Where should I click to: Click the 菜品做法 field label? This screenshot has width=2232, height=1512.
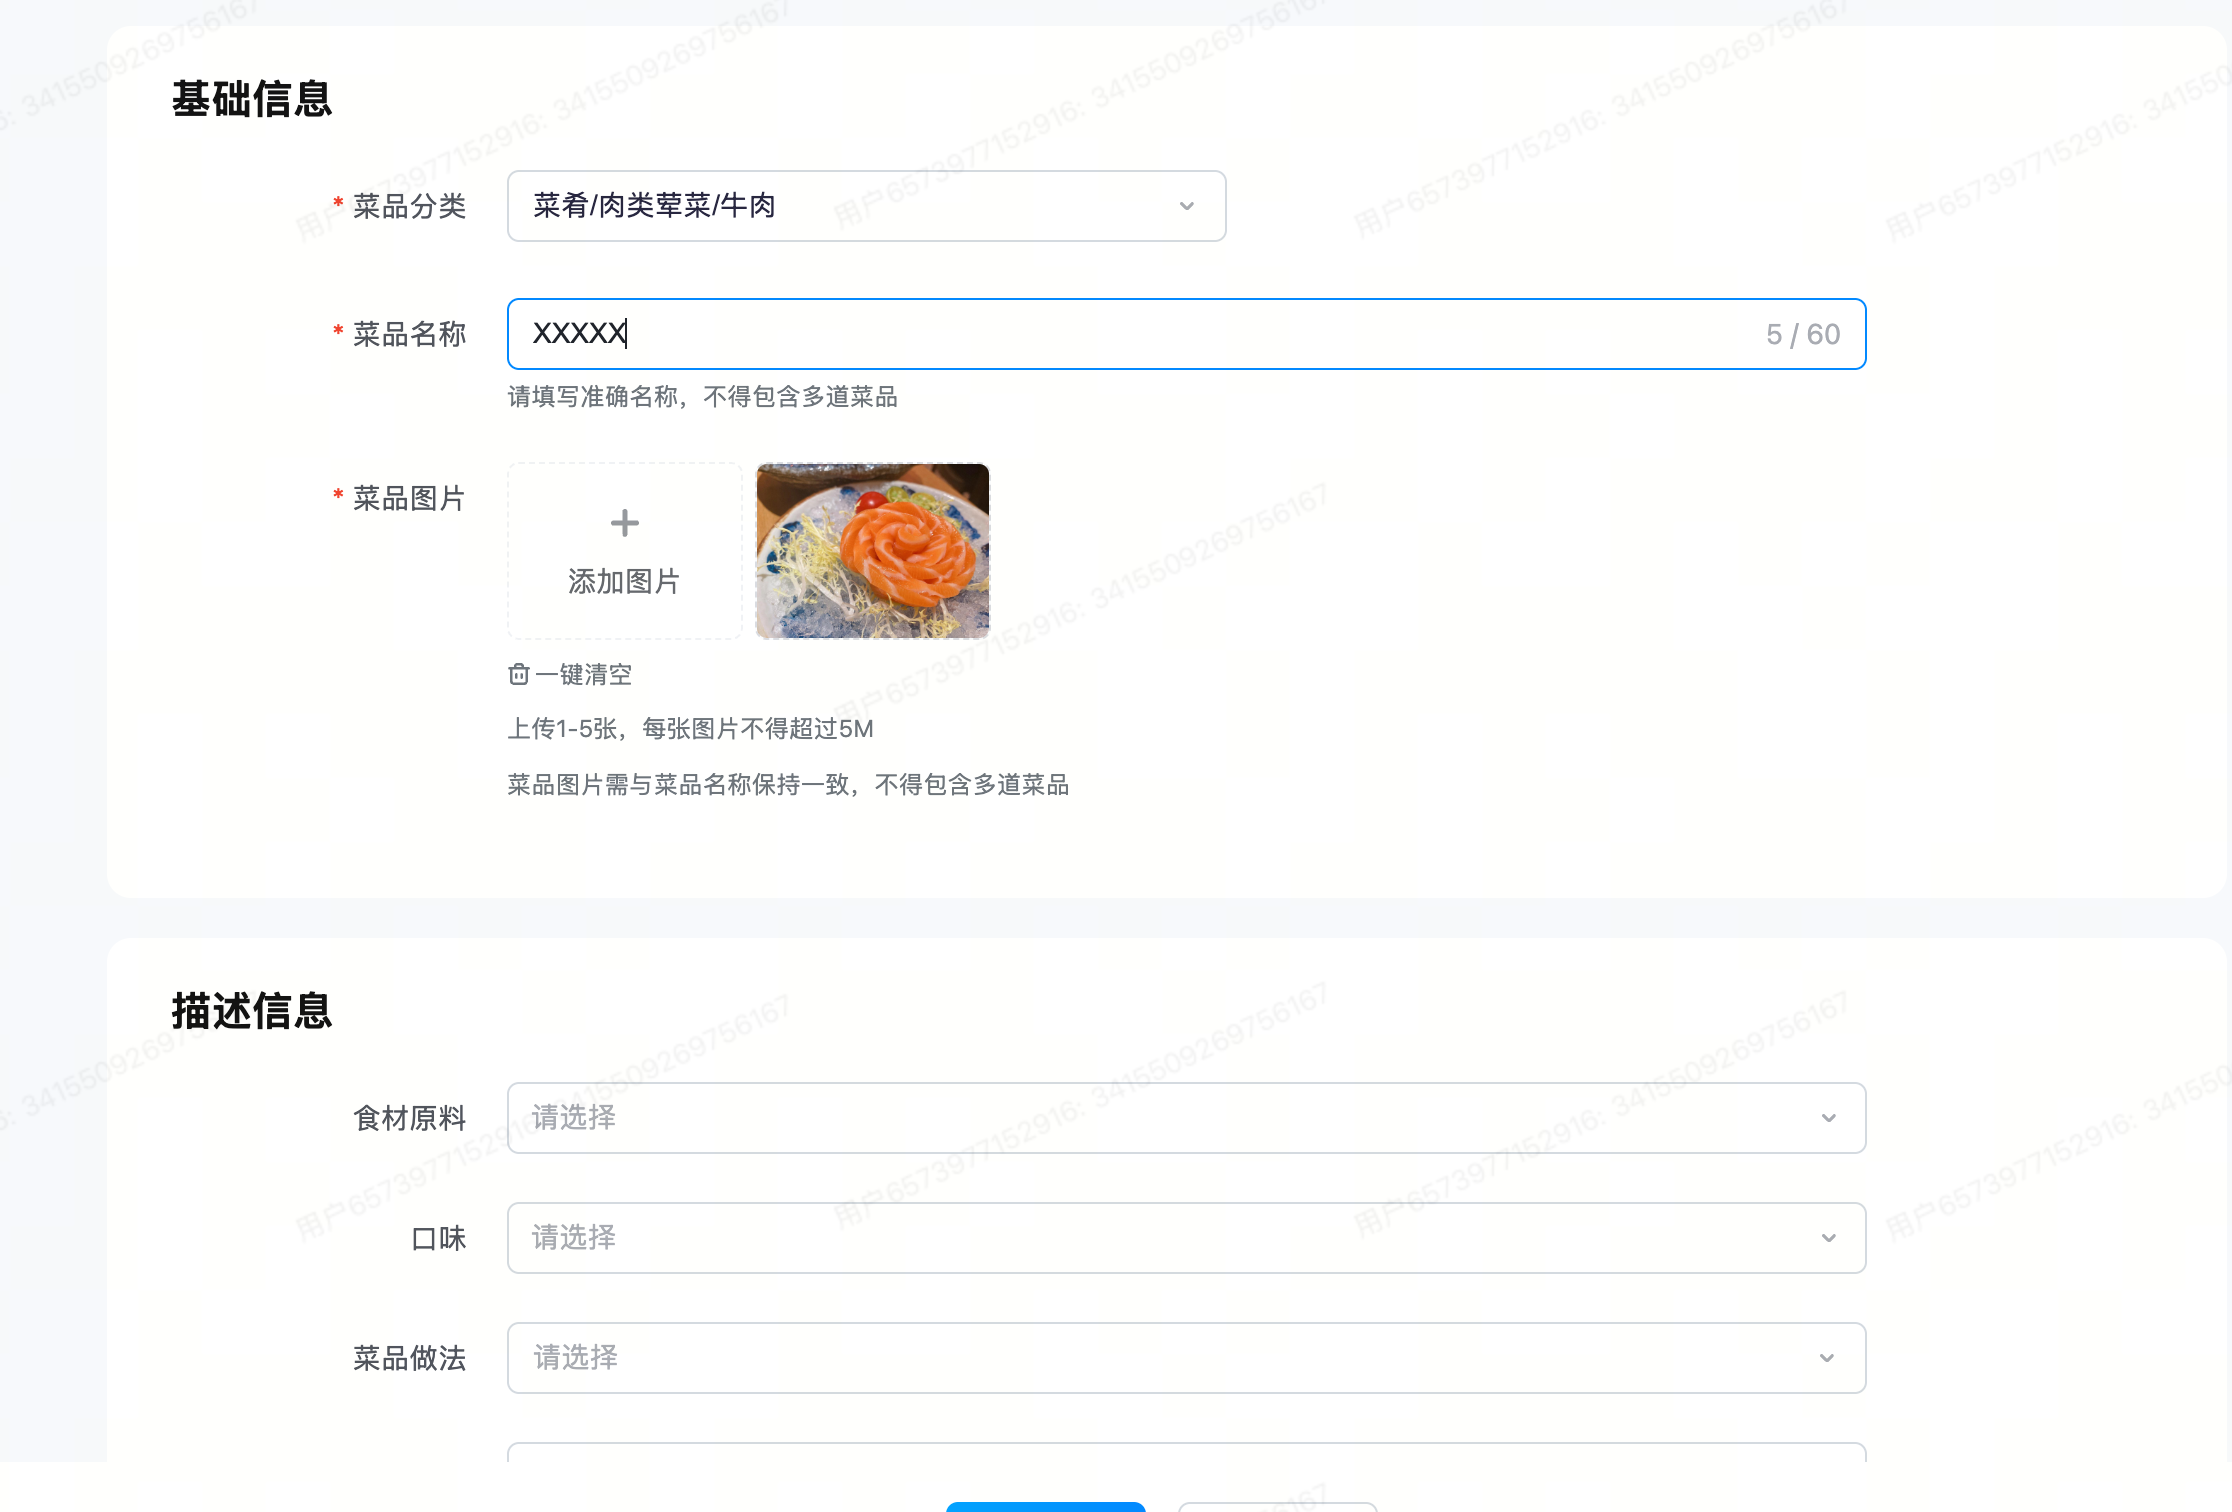(409, 1359)
